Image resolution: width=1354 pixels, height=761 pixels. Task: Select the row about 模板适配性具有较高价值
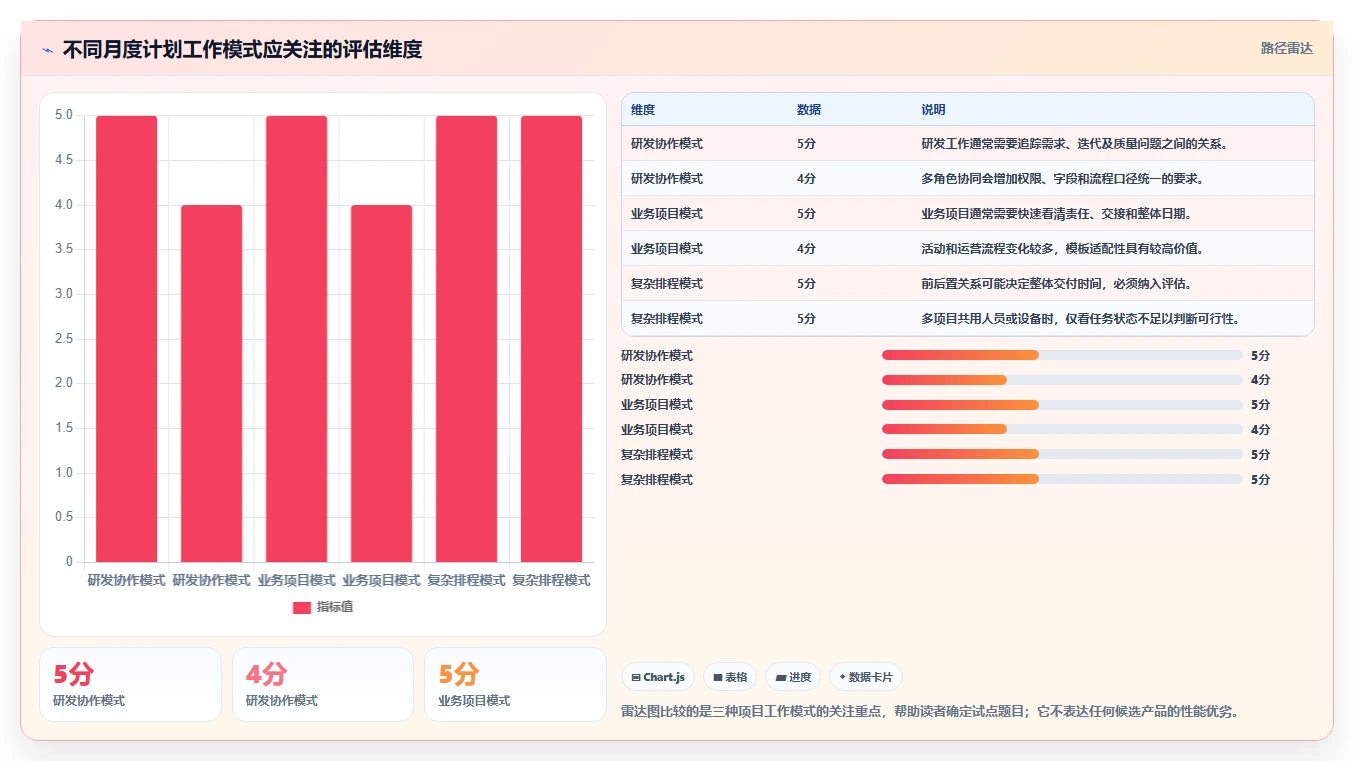click(x=967, y=249)
